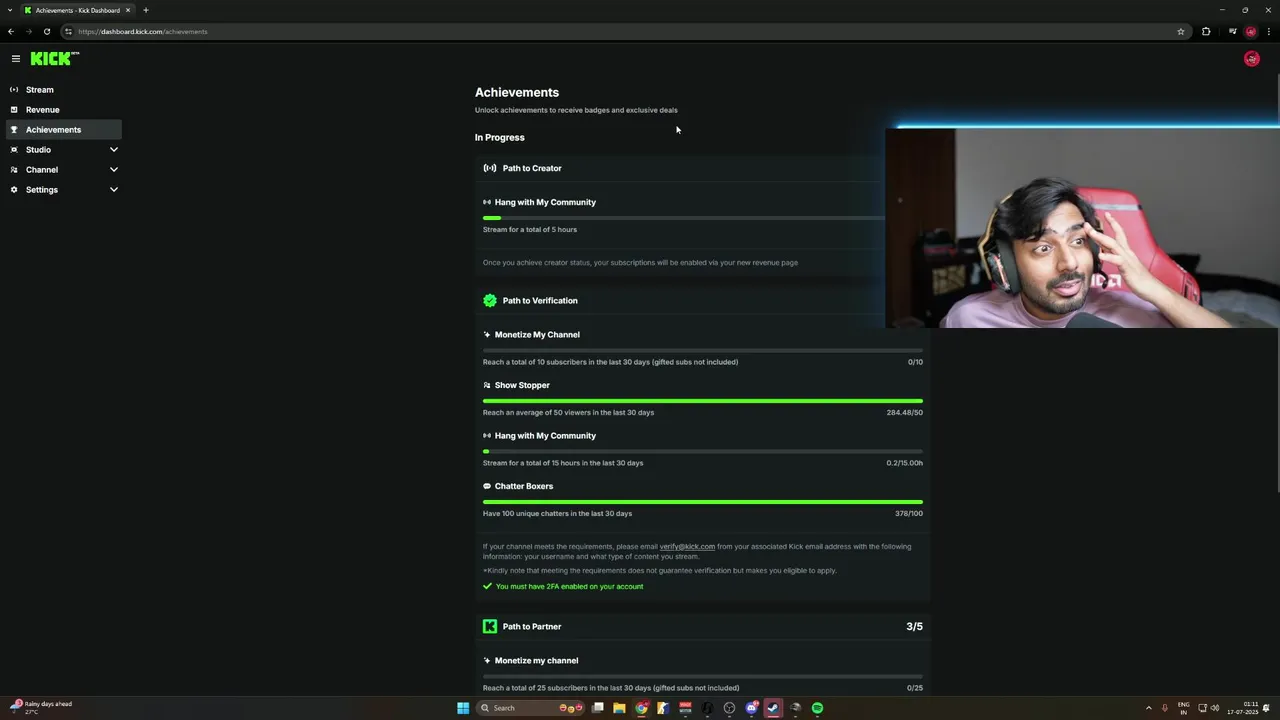Open the hamburger menu beside Kick logo

click(15, 59)
